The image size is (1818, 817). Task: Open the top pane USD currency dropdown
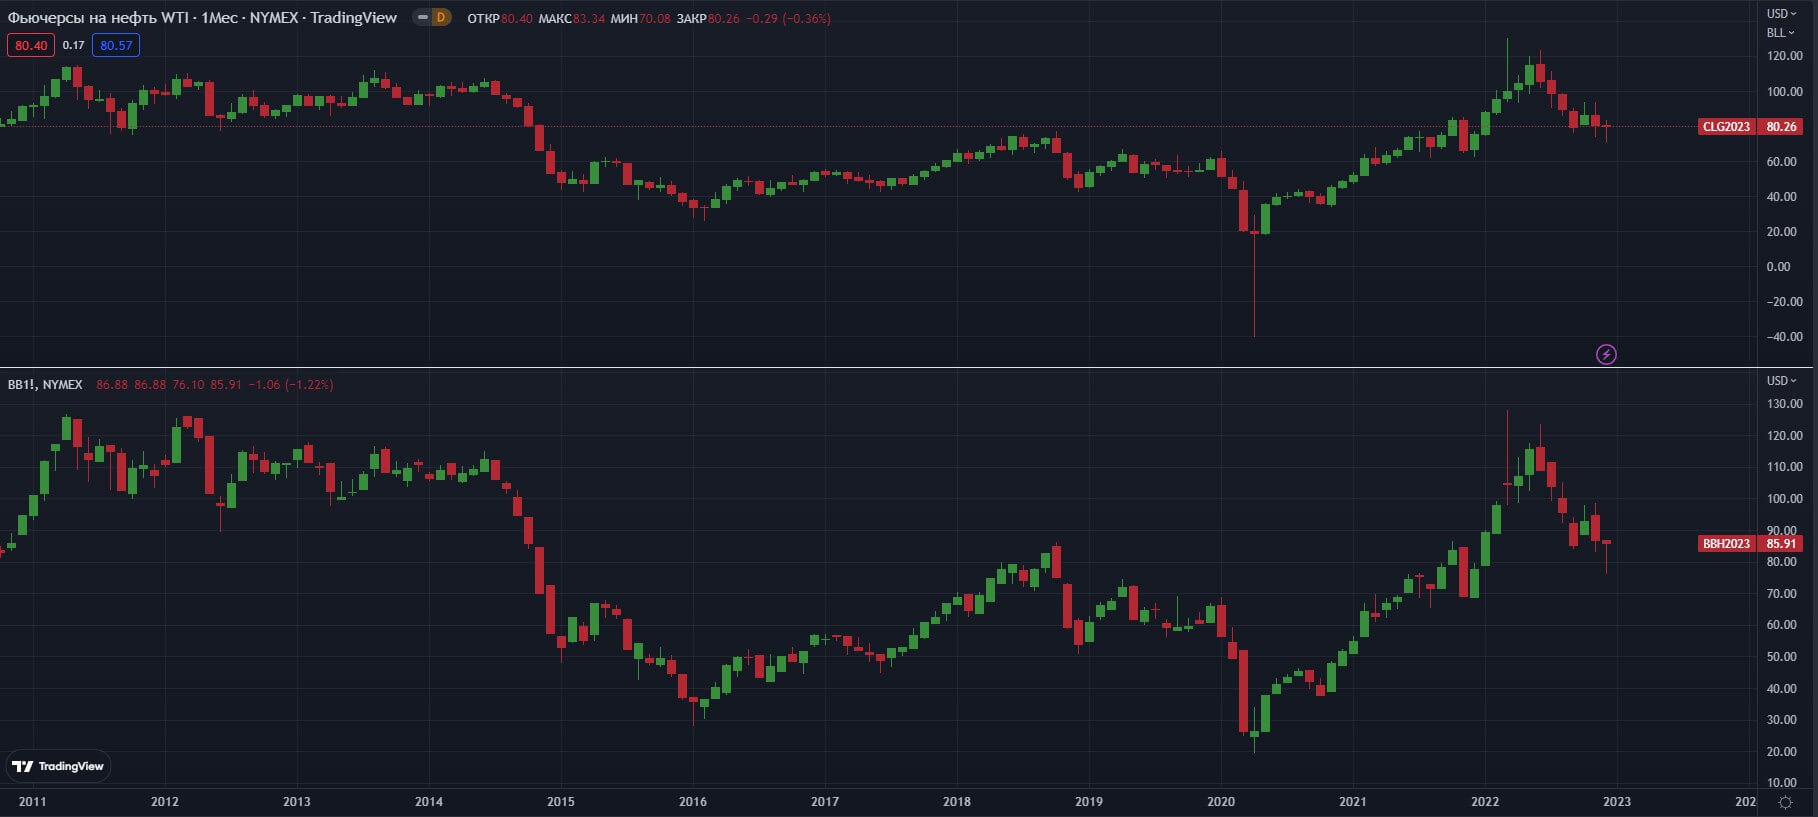coord(1781,14)
